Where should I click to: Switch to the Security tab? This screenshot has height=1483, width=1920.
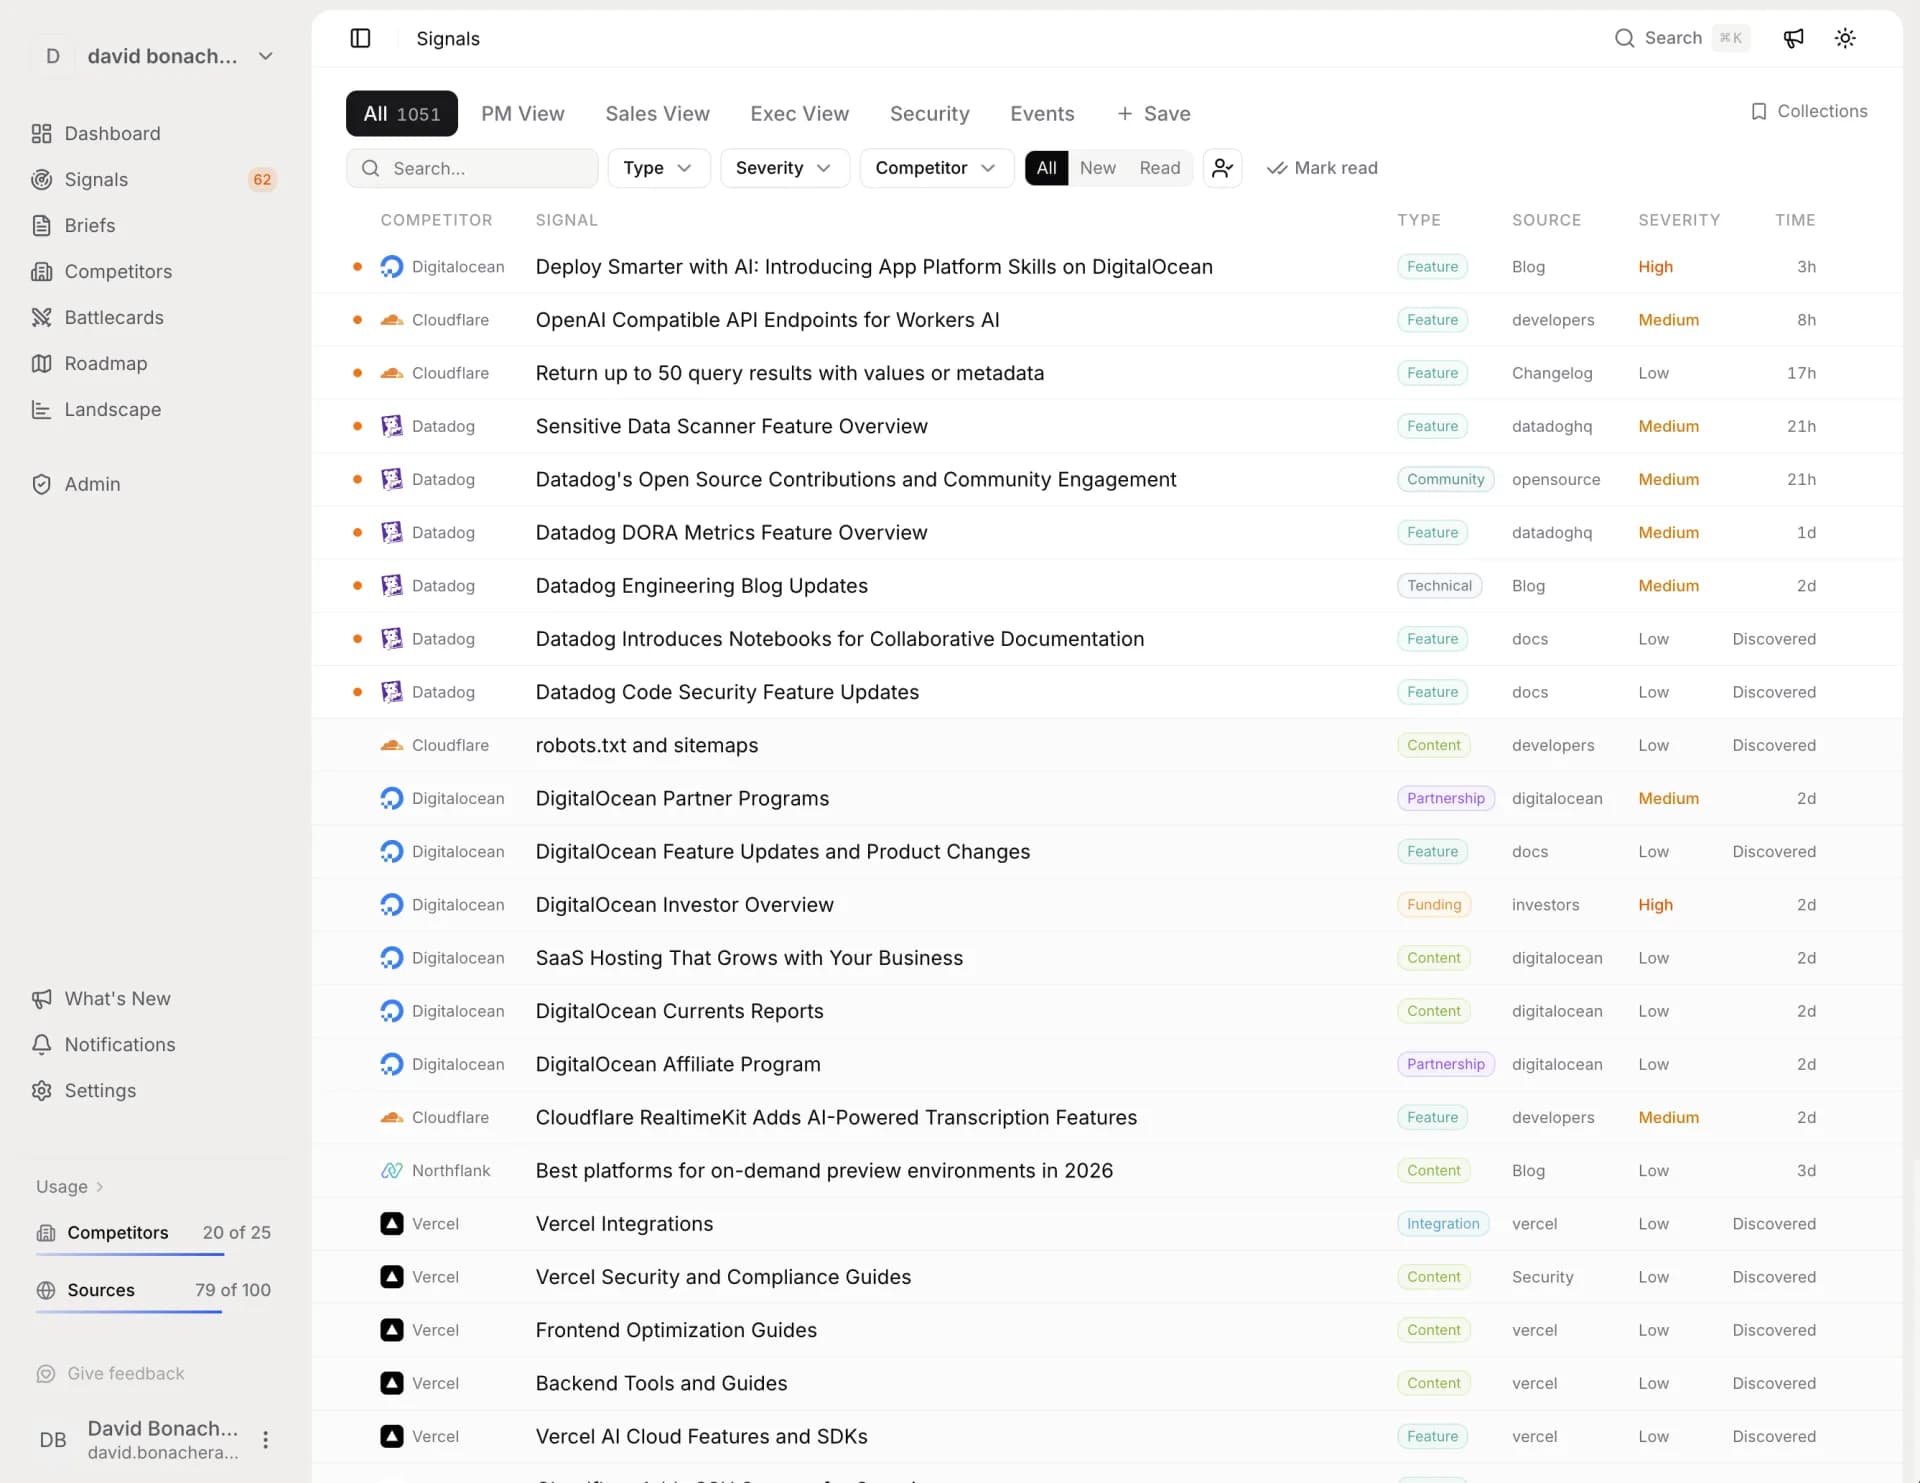pos(929,114)
